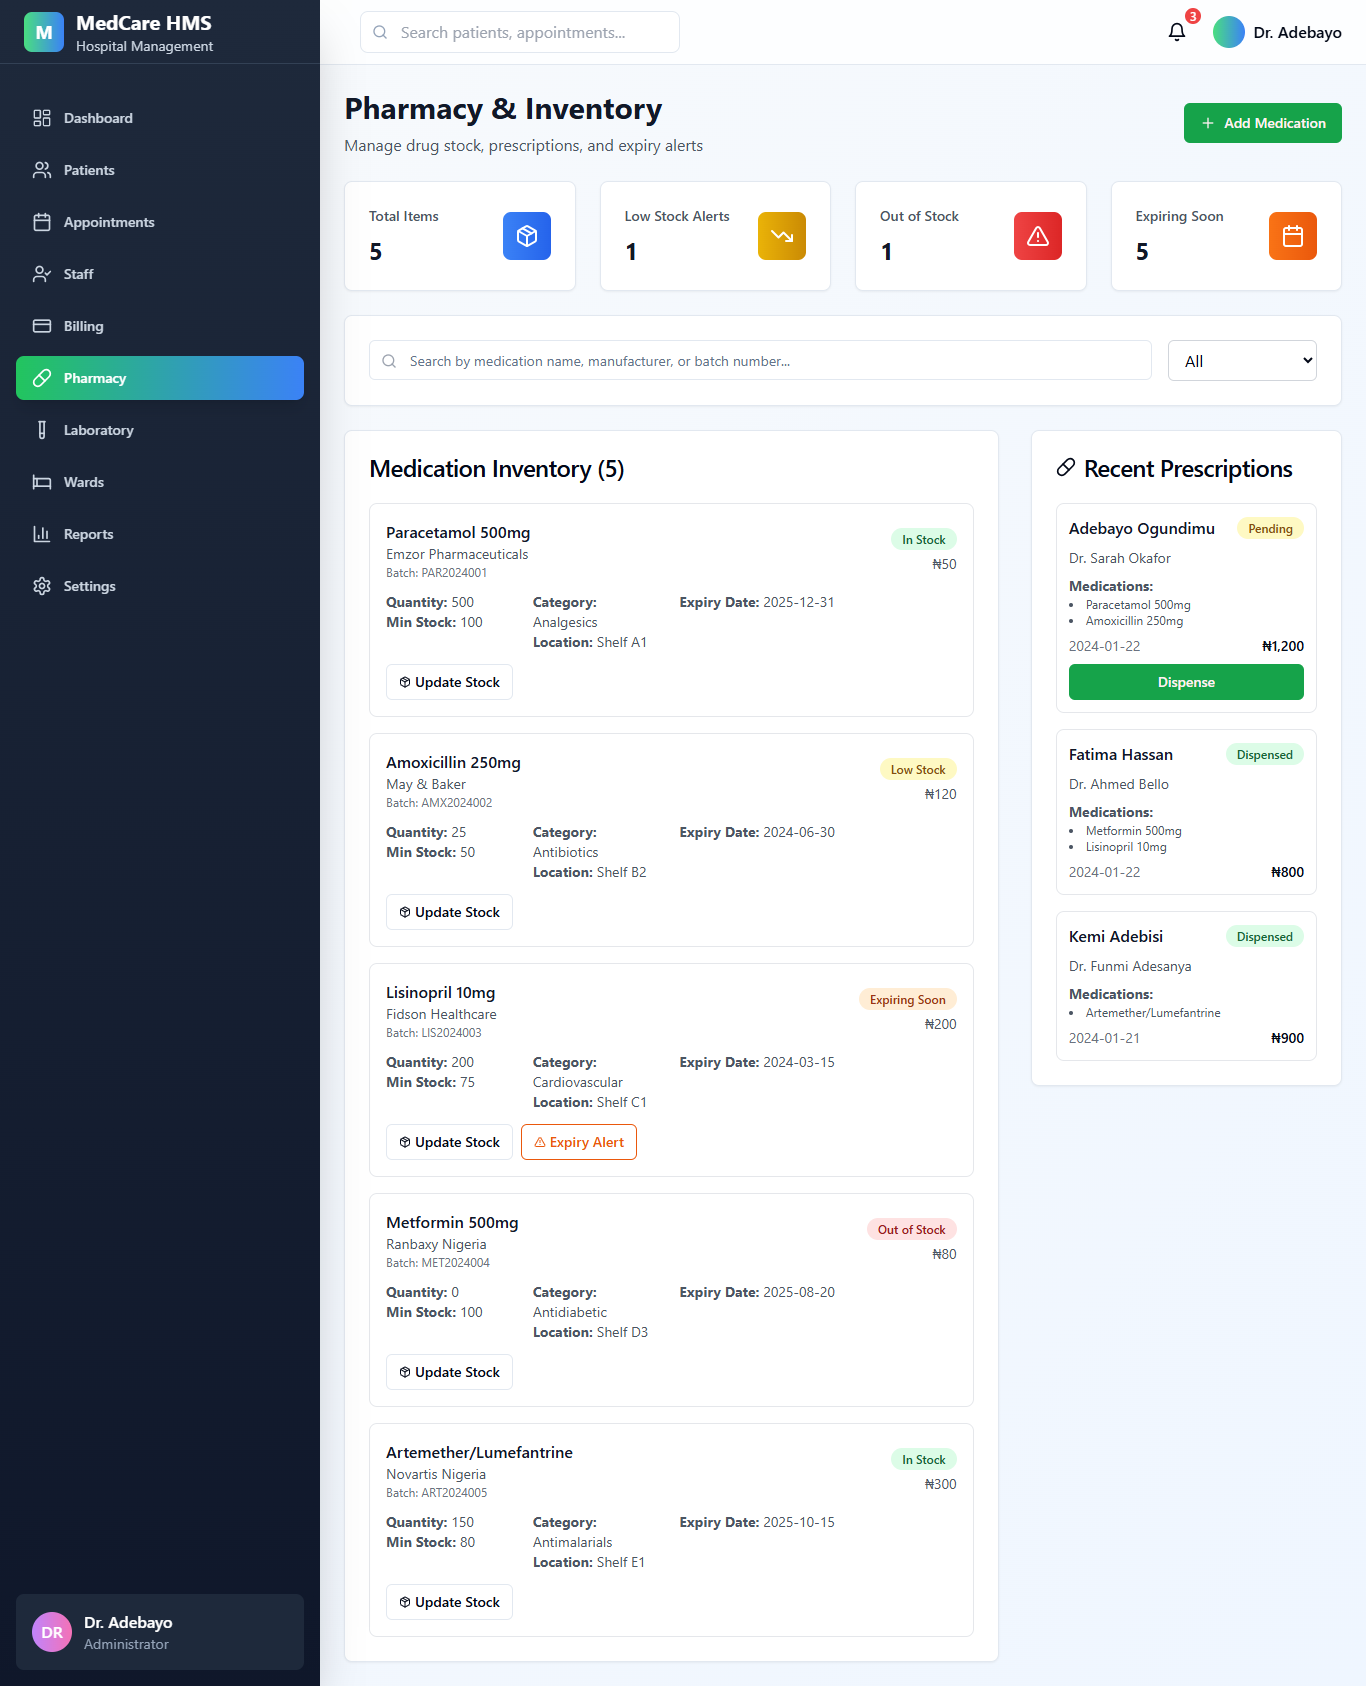The width and height of the screenshot is (1366, 1686).
Task: Open the All stock filter dropdown
Action: point(1241,361)
